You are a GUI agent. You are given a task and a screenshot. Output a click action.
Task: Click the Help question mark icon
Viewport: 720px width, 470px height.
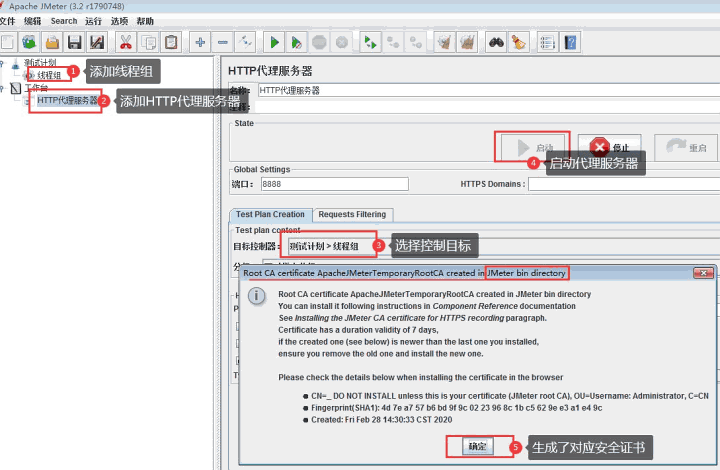pos(570,43)
